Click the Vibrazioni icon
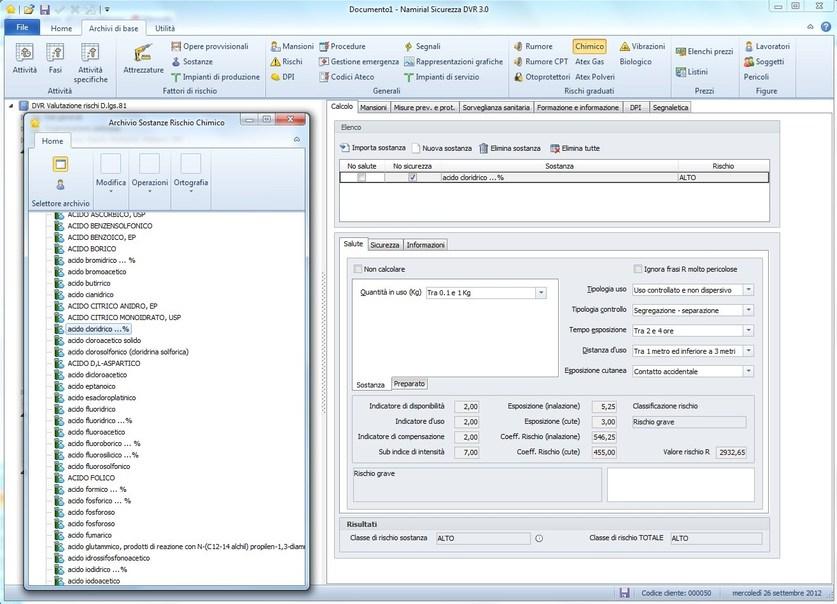837x604 pixels. click(x=625, y=46)
